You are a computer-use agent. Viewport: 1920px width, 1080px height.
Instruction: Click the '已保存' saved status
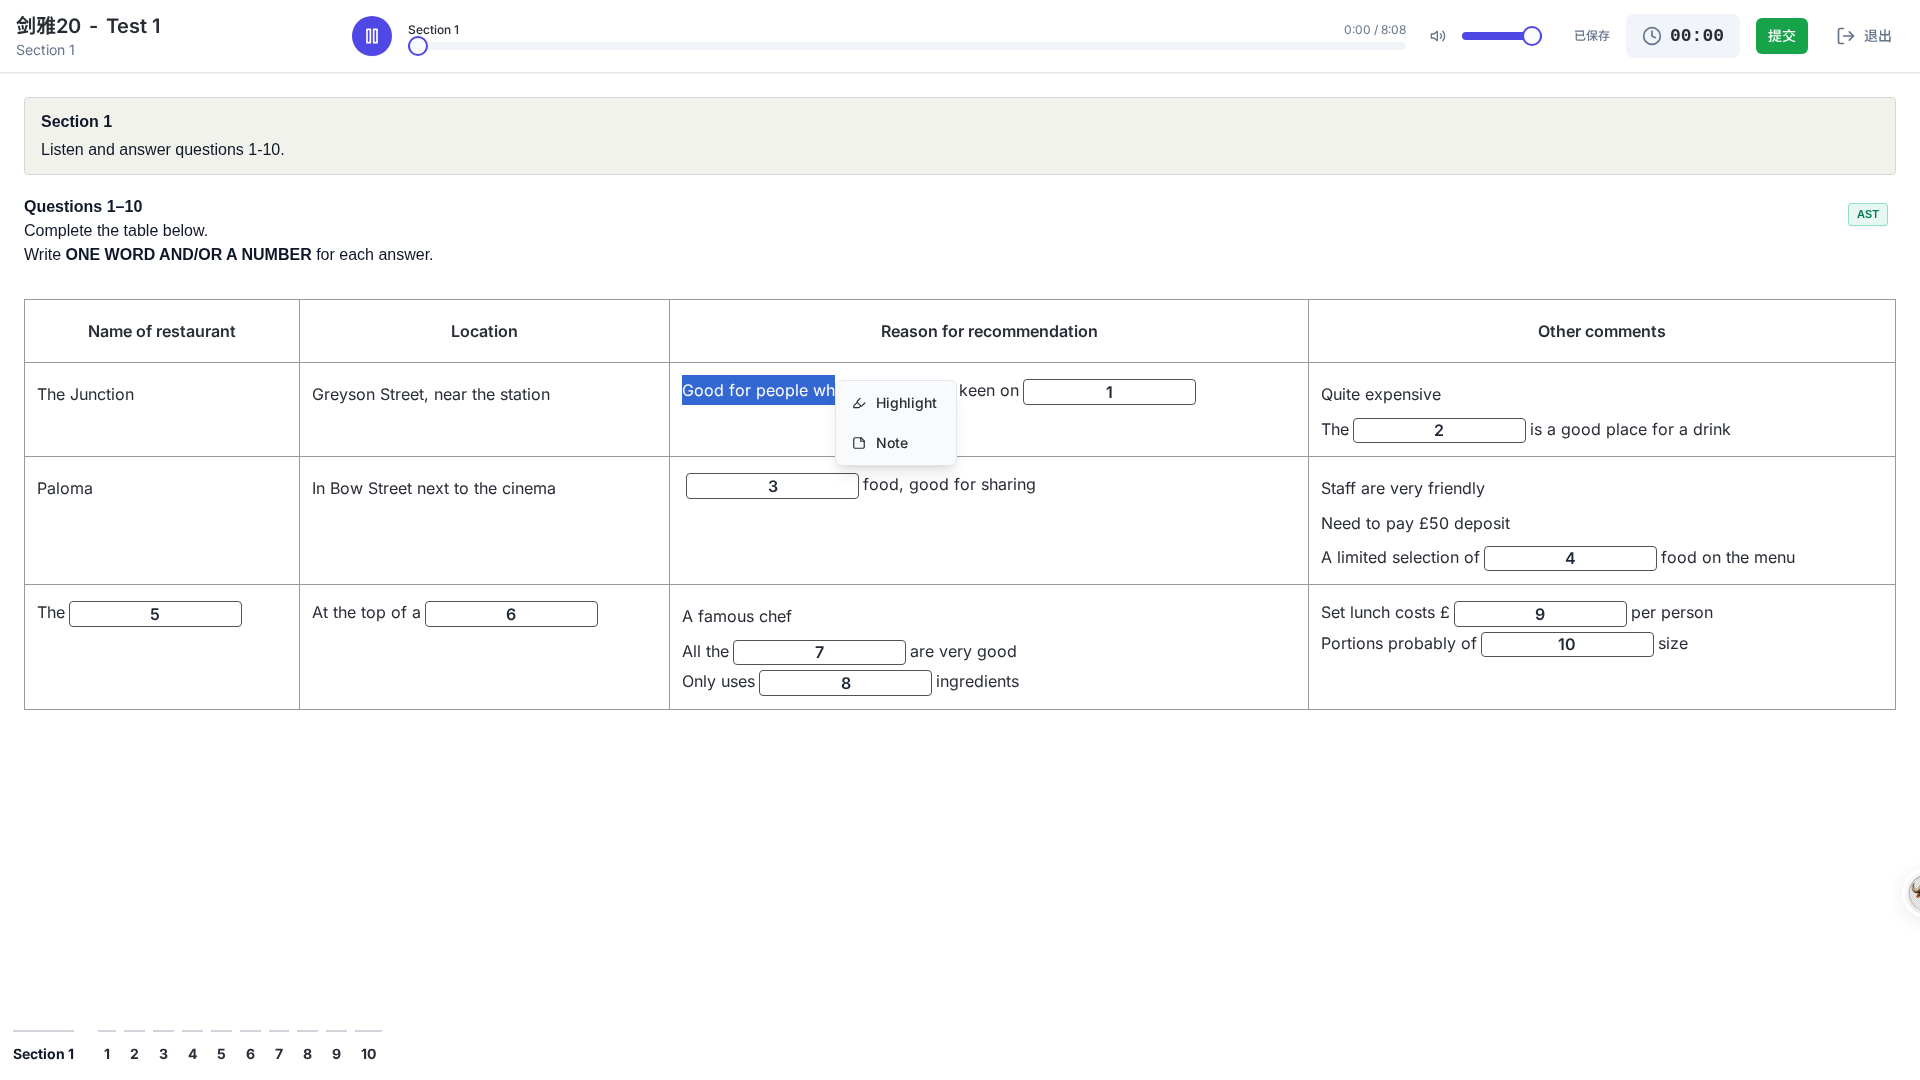click(x=1592, y=36)
